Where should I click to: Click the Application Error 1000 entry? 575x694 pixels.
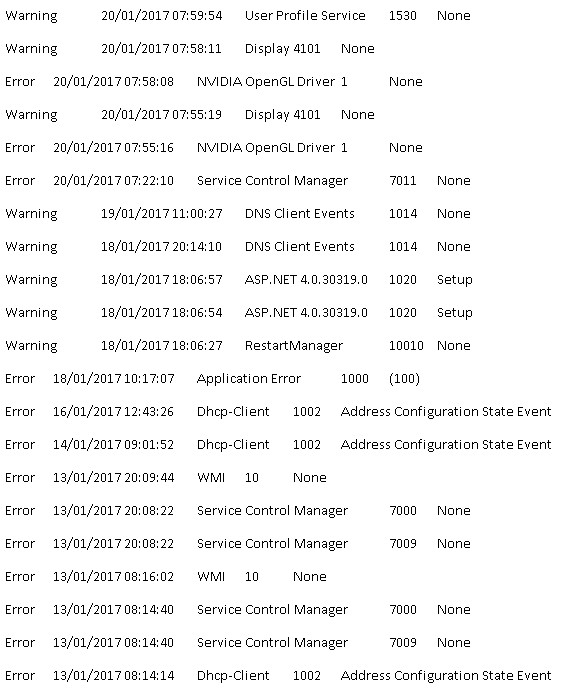pyautogui.click(x=212, y=379)
